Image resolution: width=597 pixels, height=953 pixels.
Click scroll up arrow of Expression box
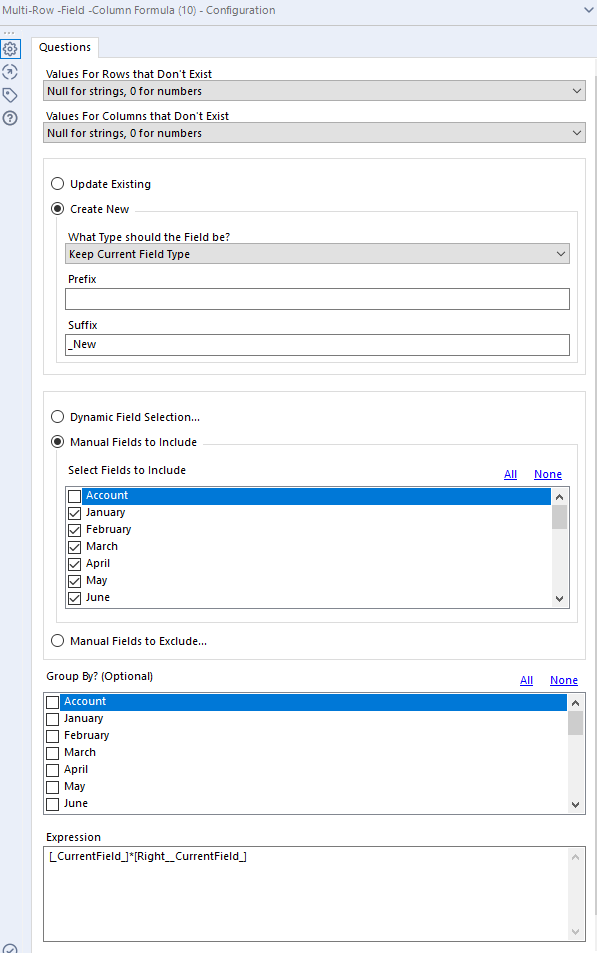[575, 857]
